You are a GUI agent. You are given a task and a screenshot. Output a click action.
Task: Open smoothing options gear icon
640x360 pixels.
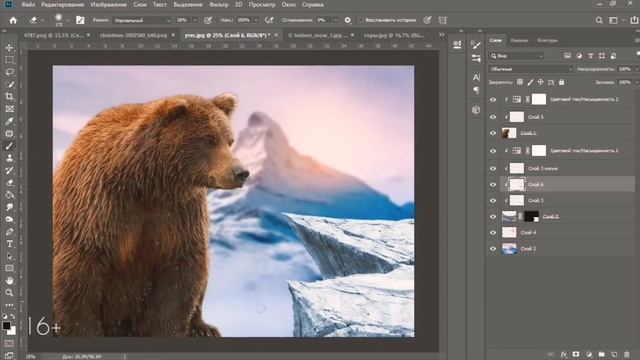pyautogui.click(x=348, y=20)
